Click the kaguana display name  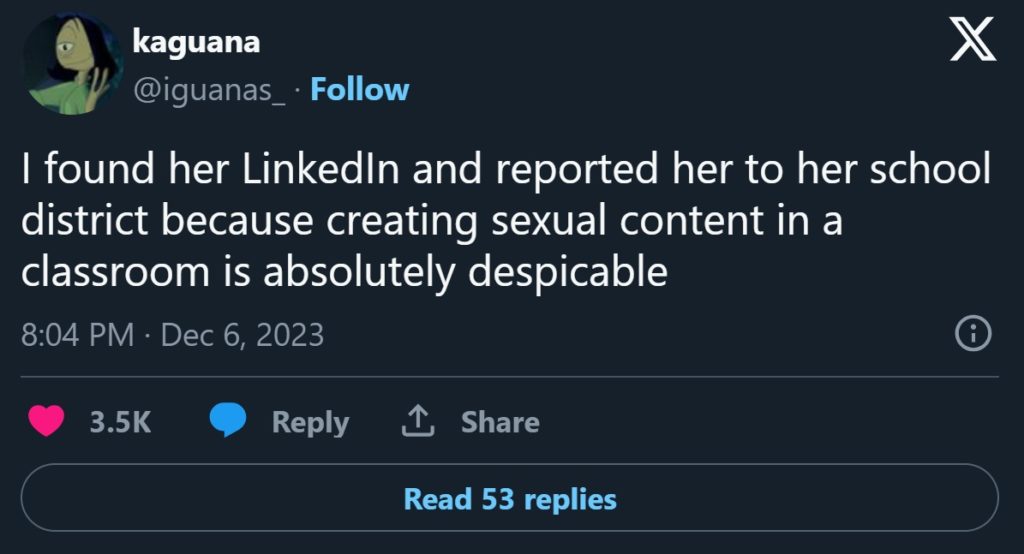(196, 43)
